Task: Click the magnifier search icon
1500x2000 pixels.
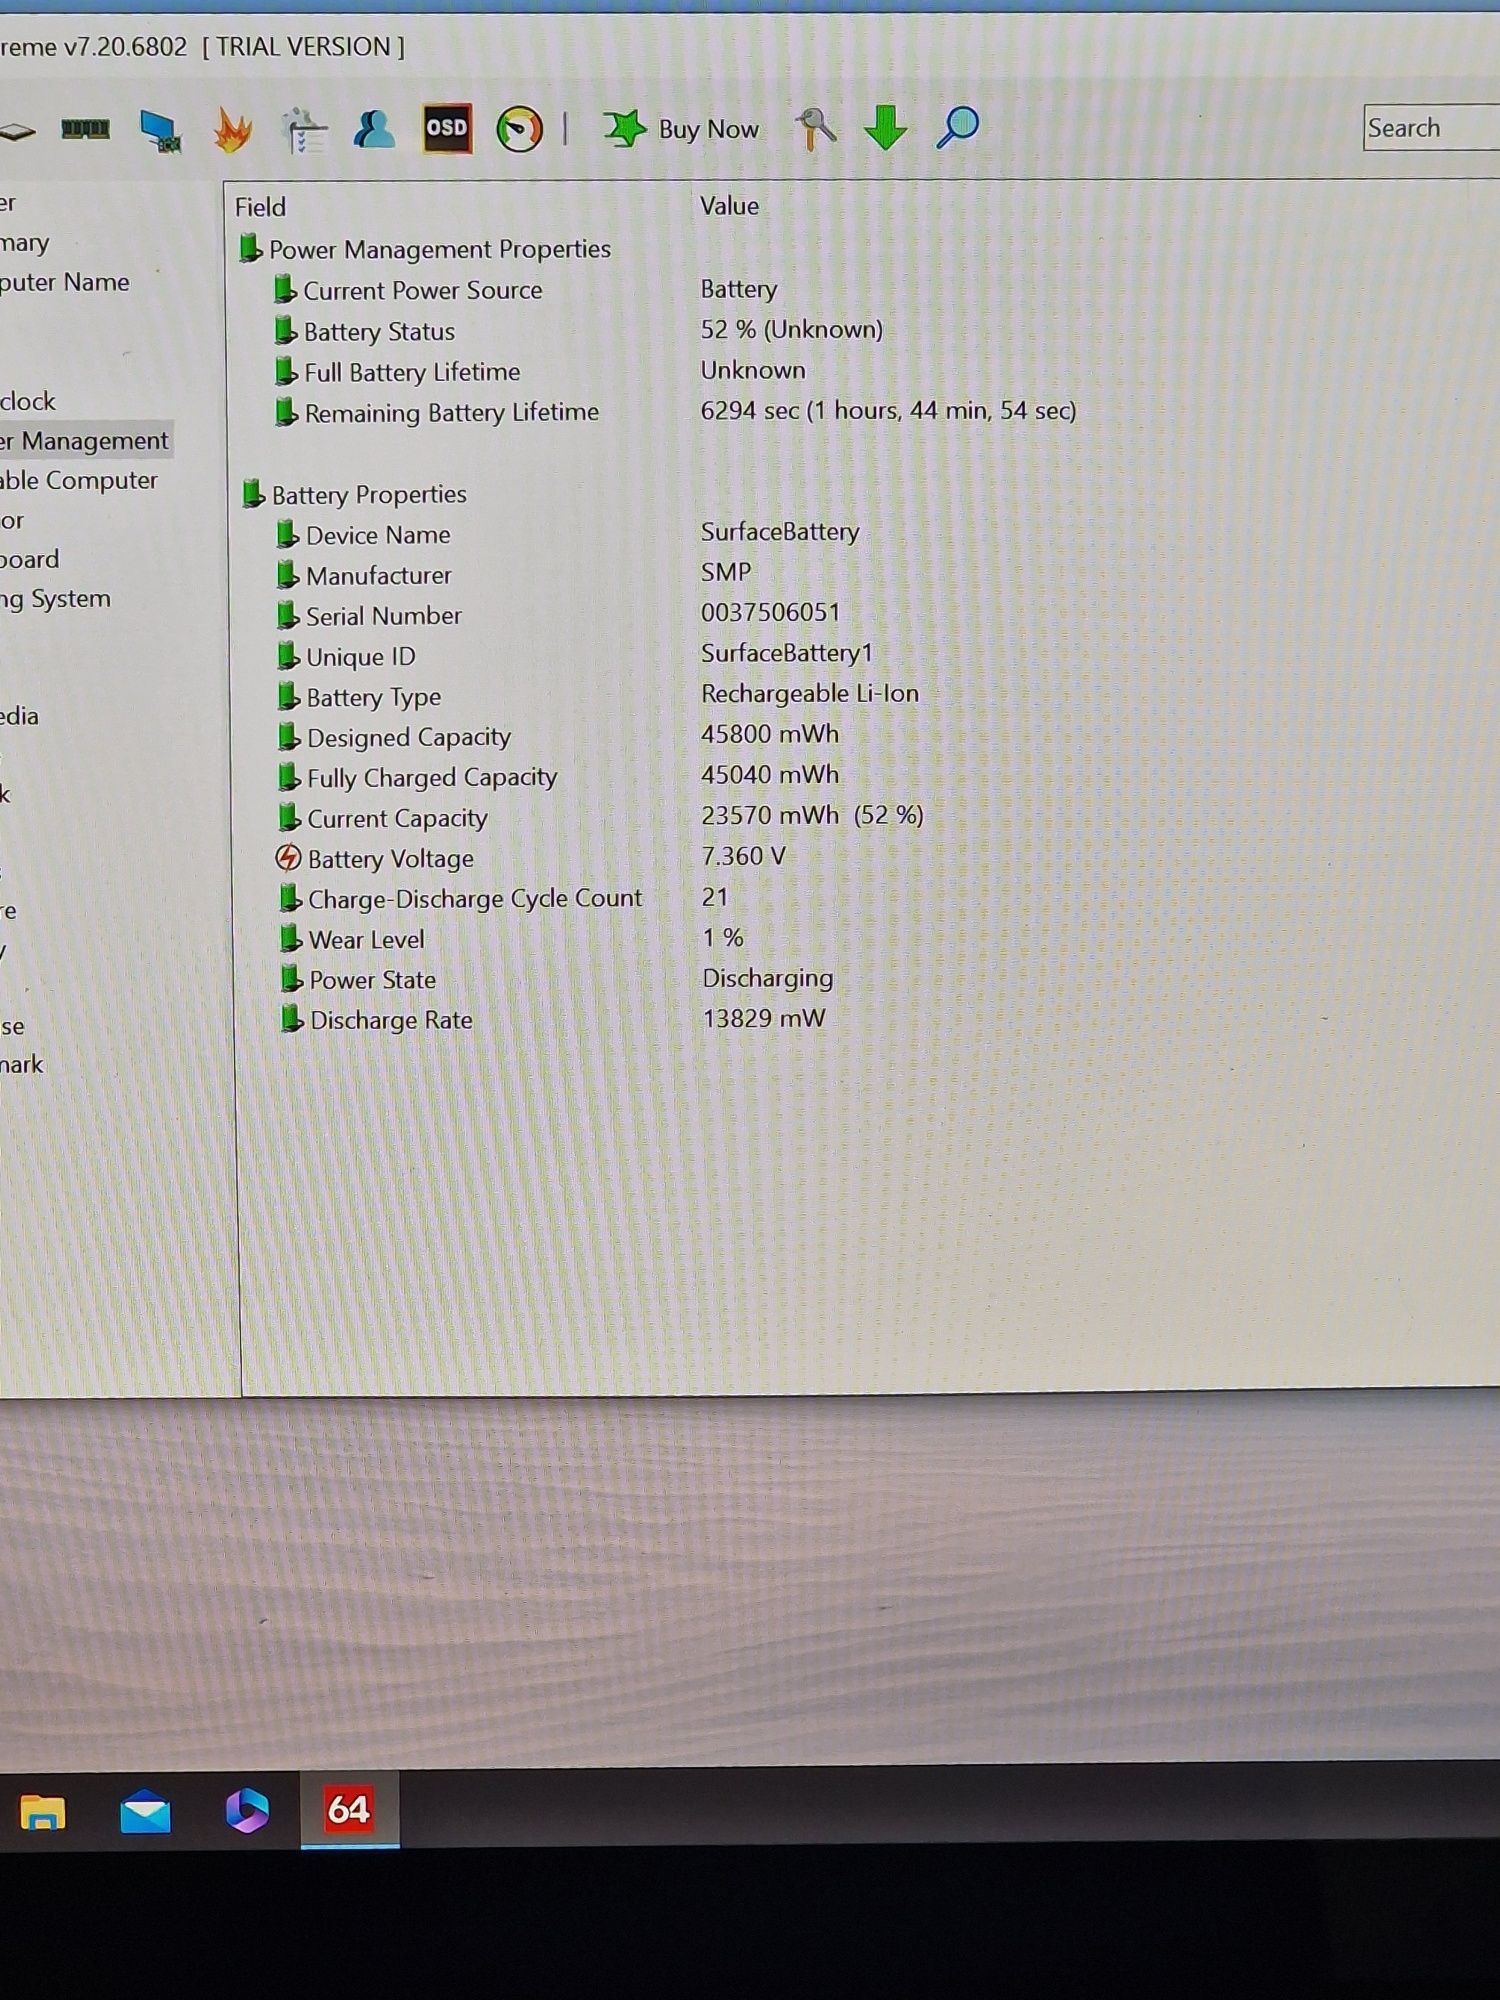Action: tap(957, 127)
